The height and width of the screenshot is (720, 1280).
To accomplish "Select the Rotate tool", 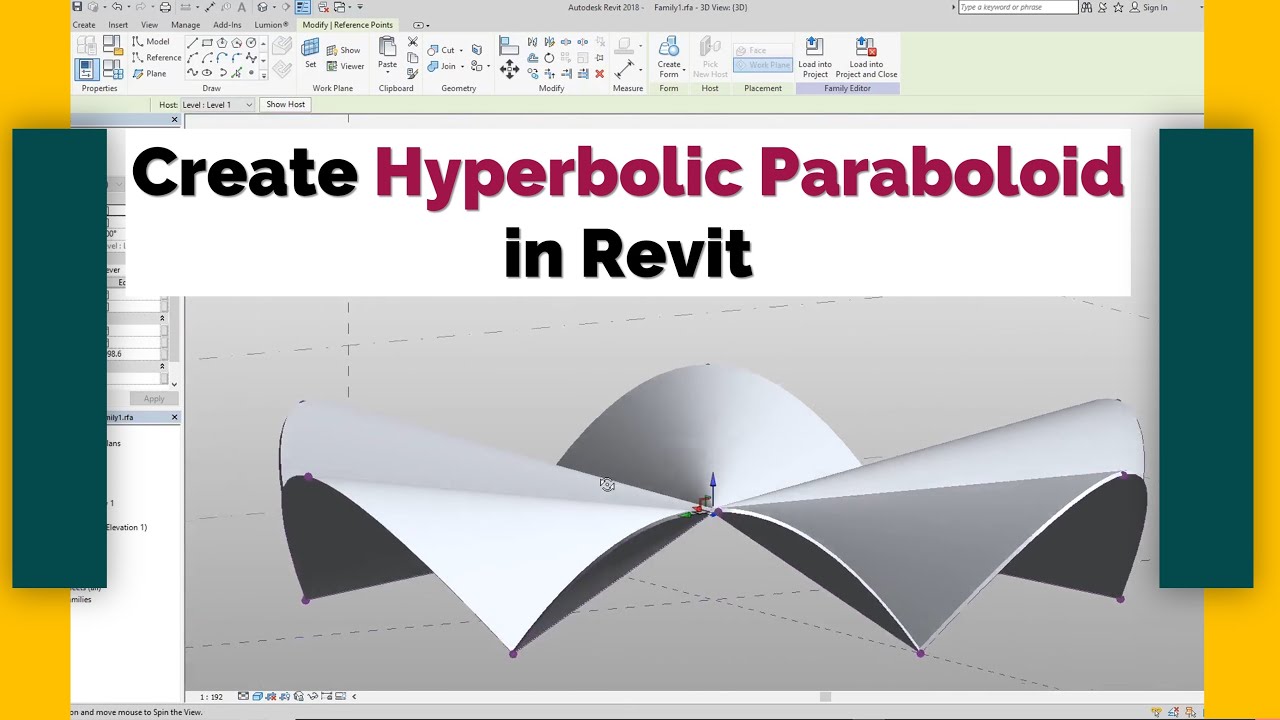I will [x=549, y=58].
